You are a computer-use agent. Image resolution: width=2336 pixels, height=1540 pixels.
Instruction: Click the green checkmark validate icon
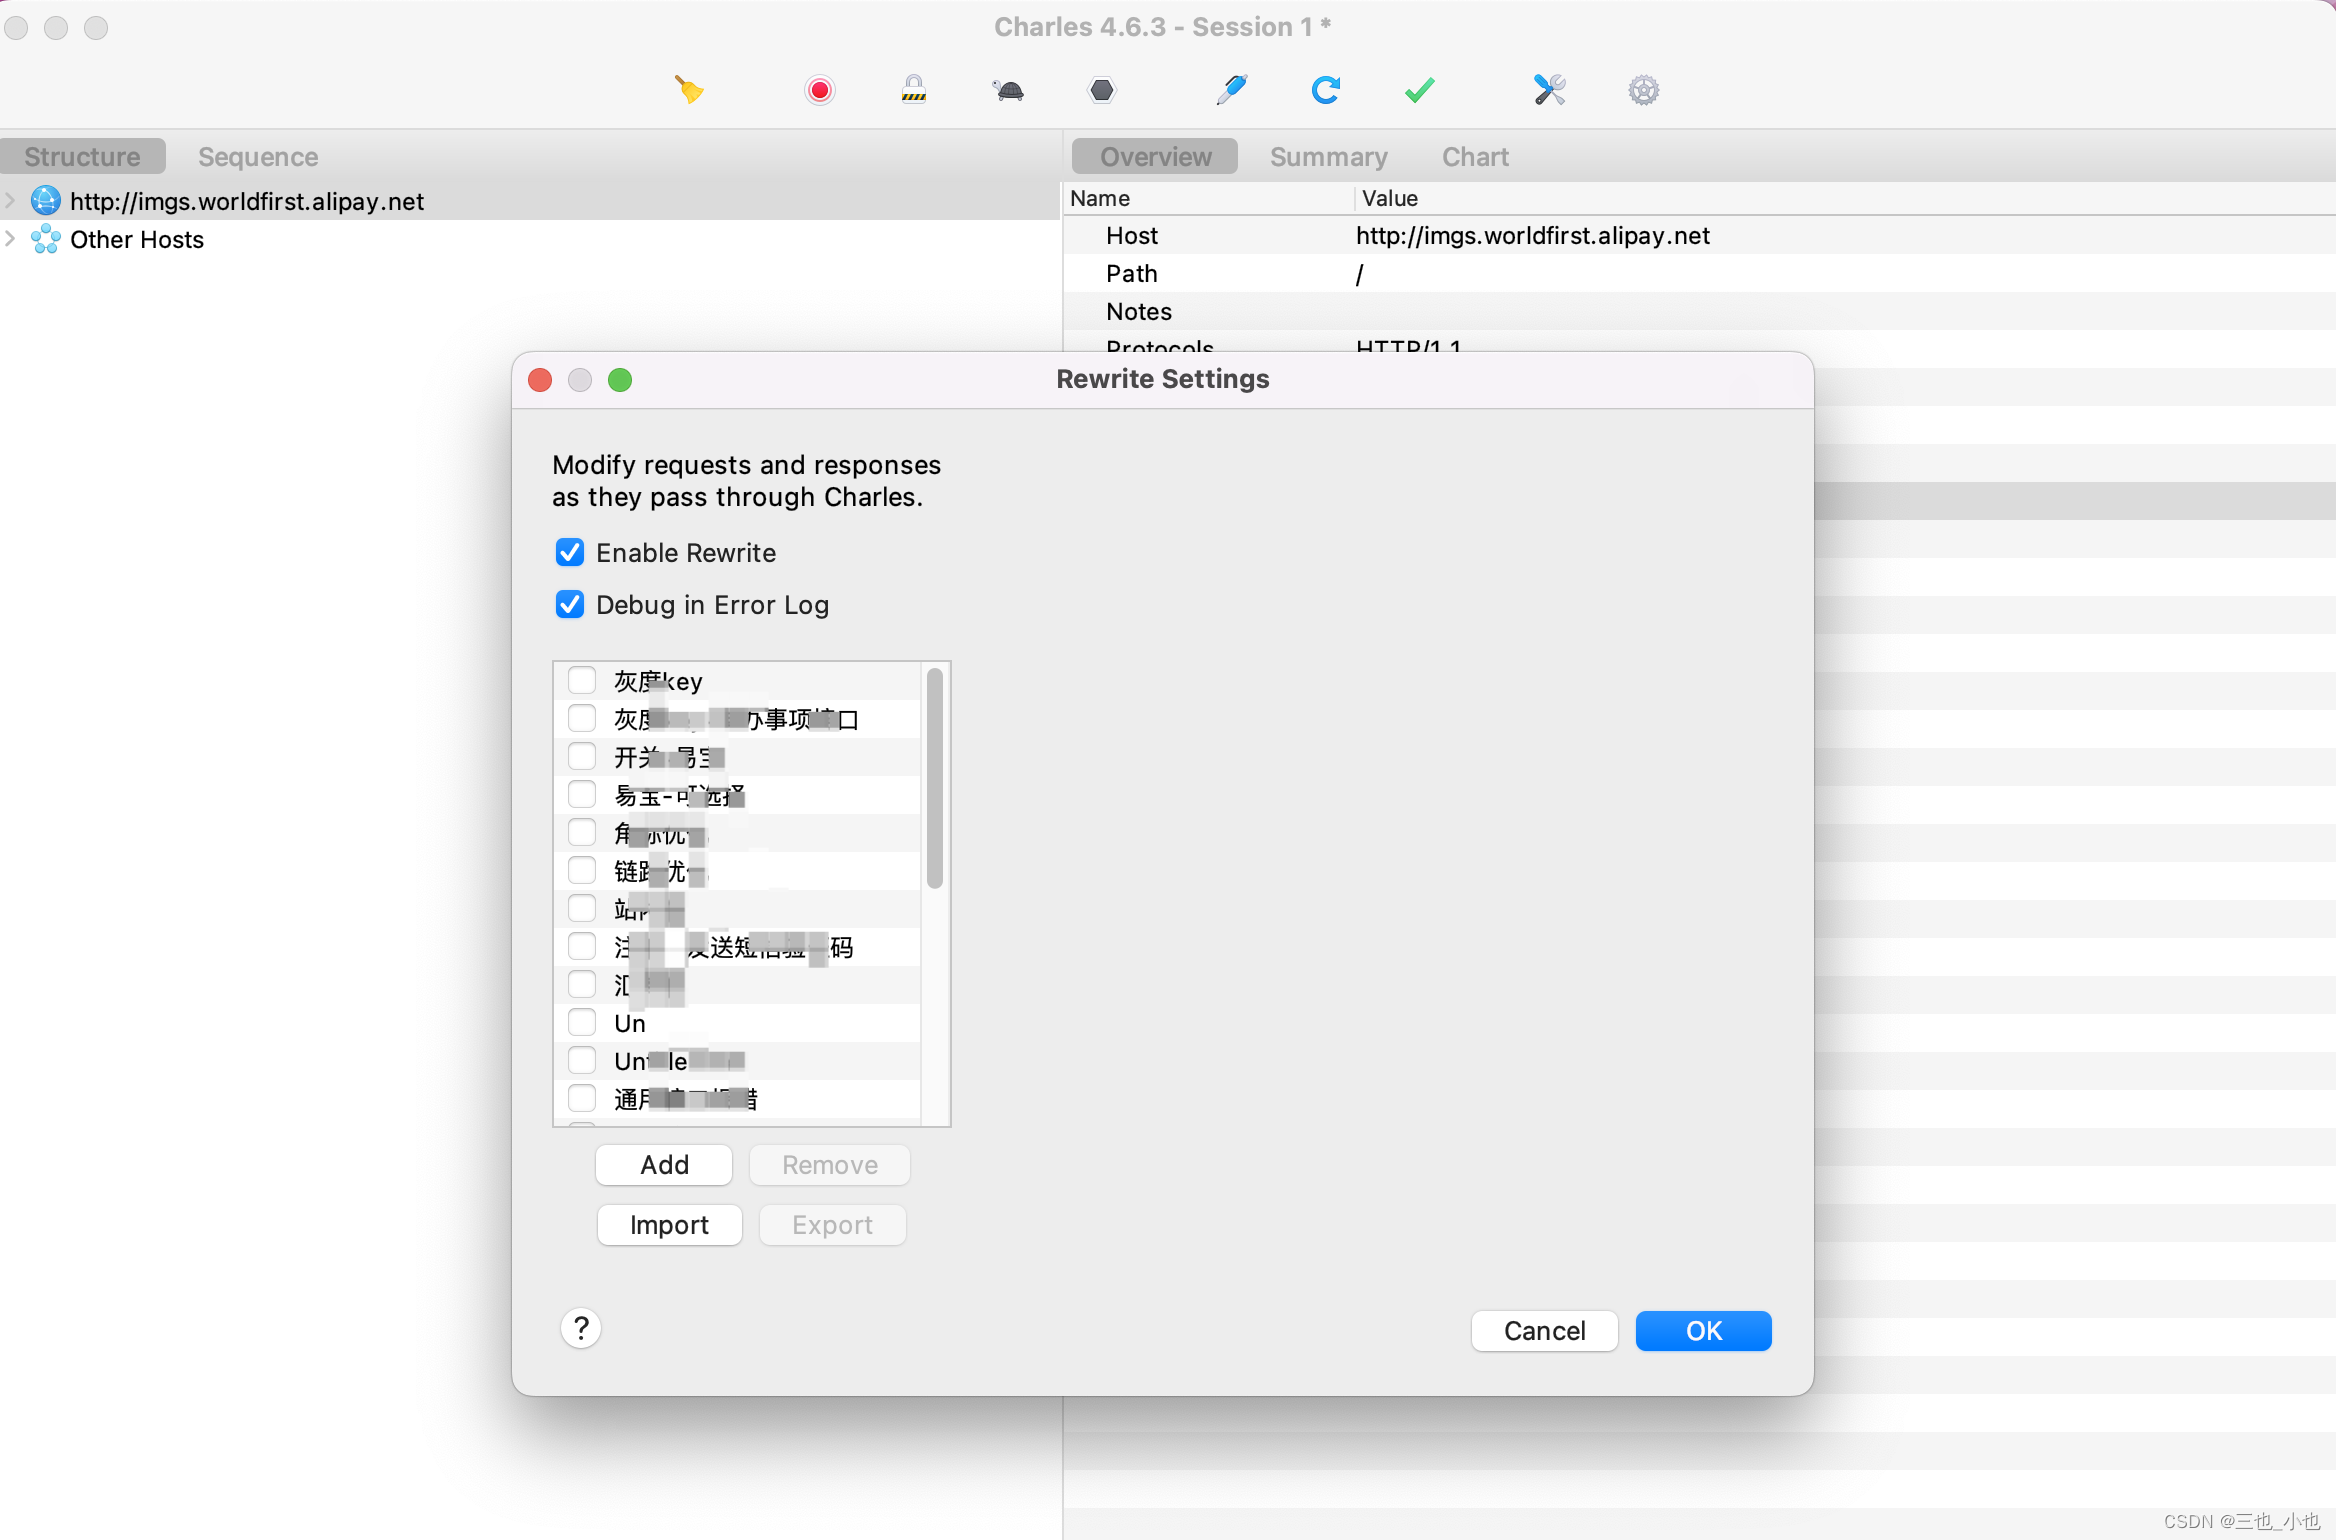[1419, 90]
